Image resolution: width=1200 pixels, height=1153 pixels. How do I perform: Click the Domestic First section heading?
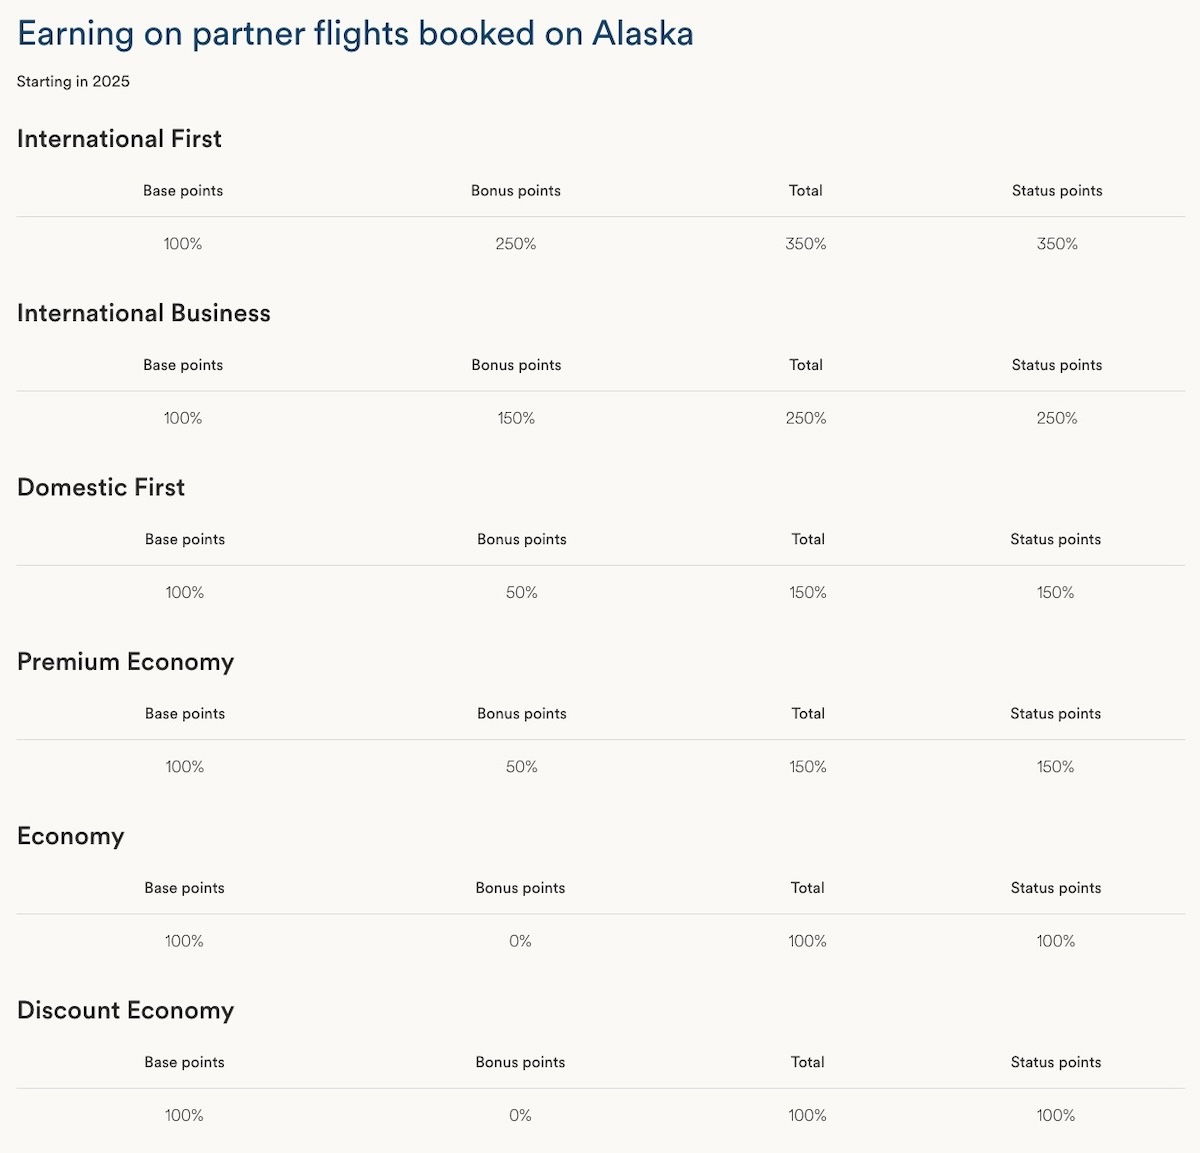(101, 487)
